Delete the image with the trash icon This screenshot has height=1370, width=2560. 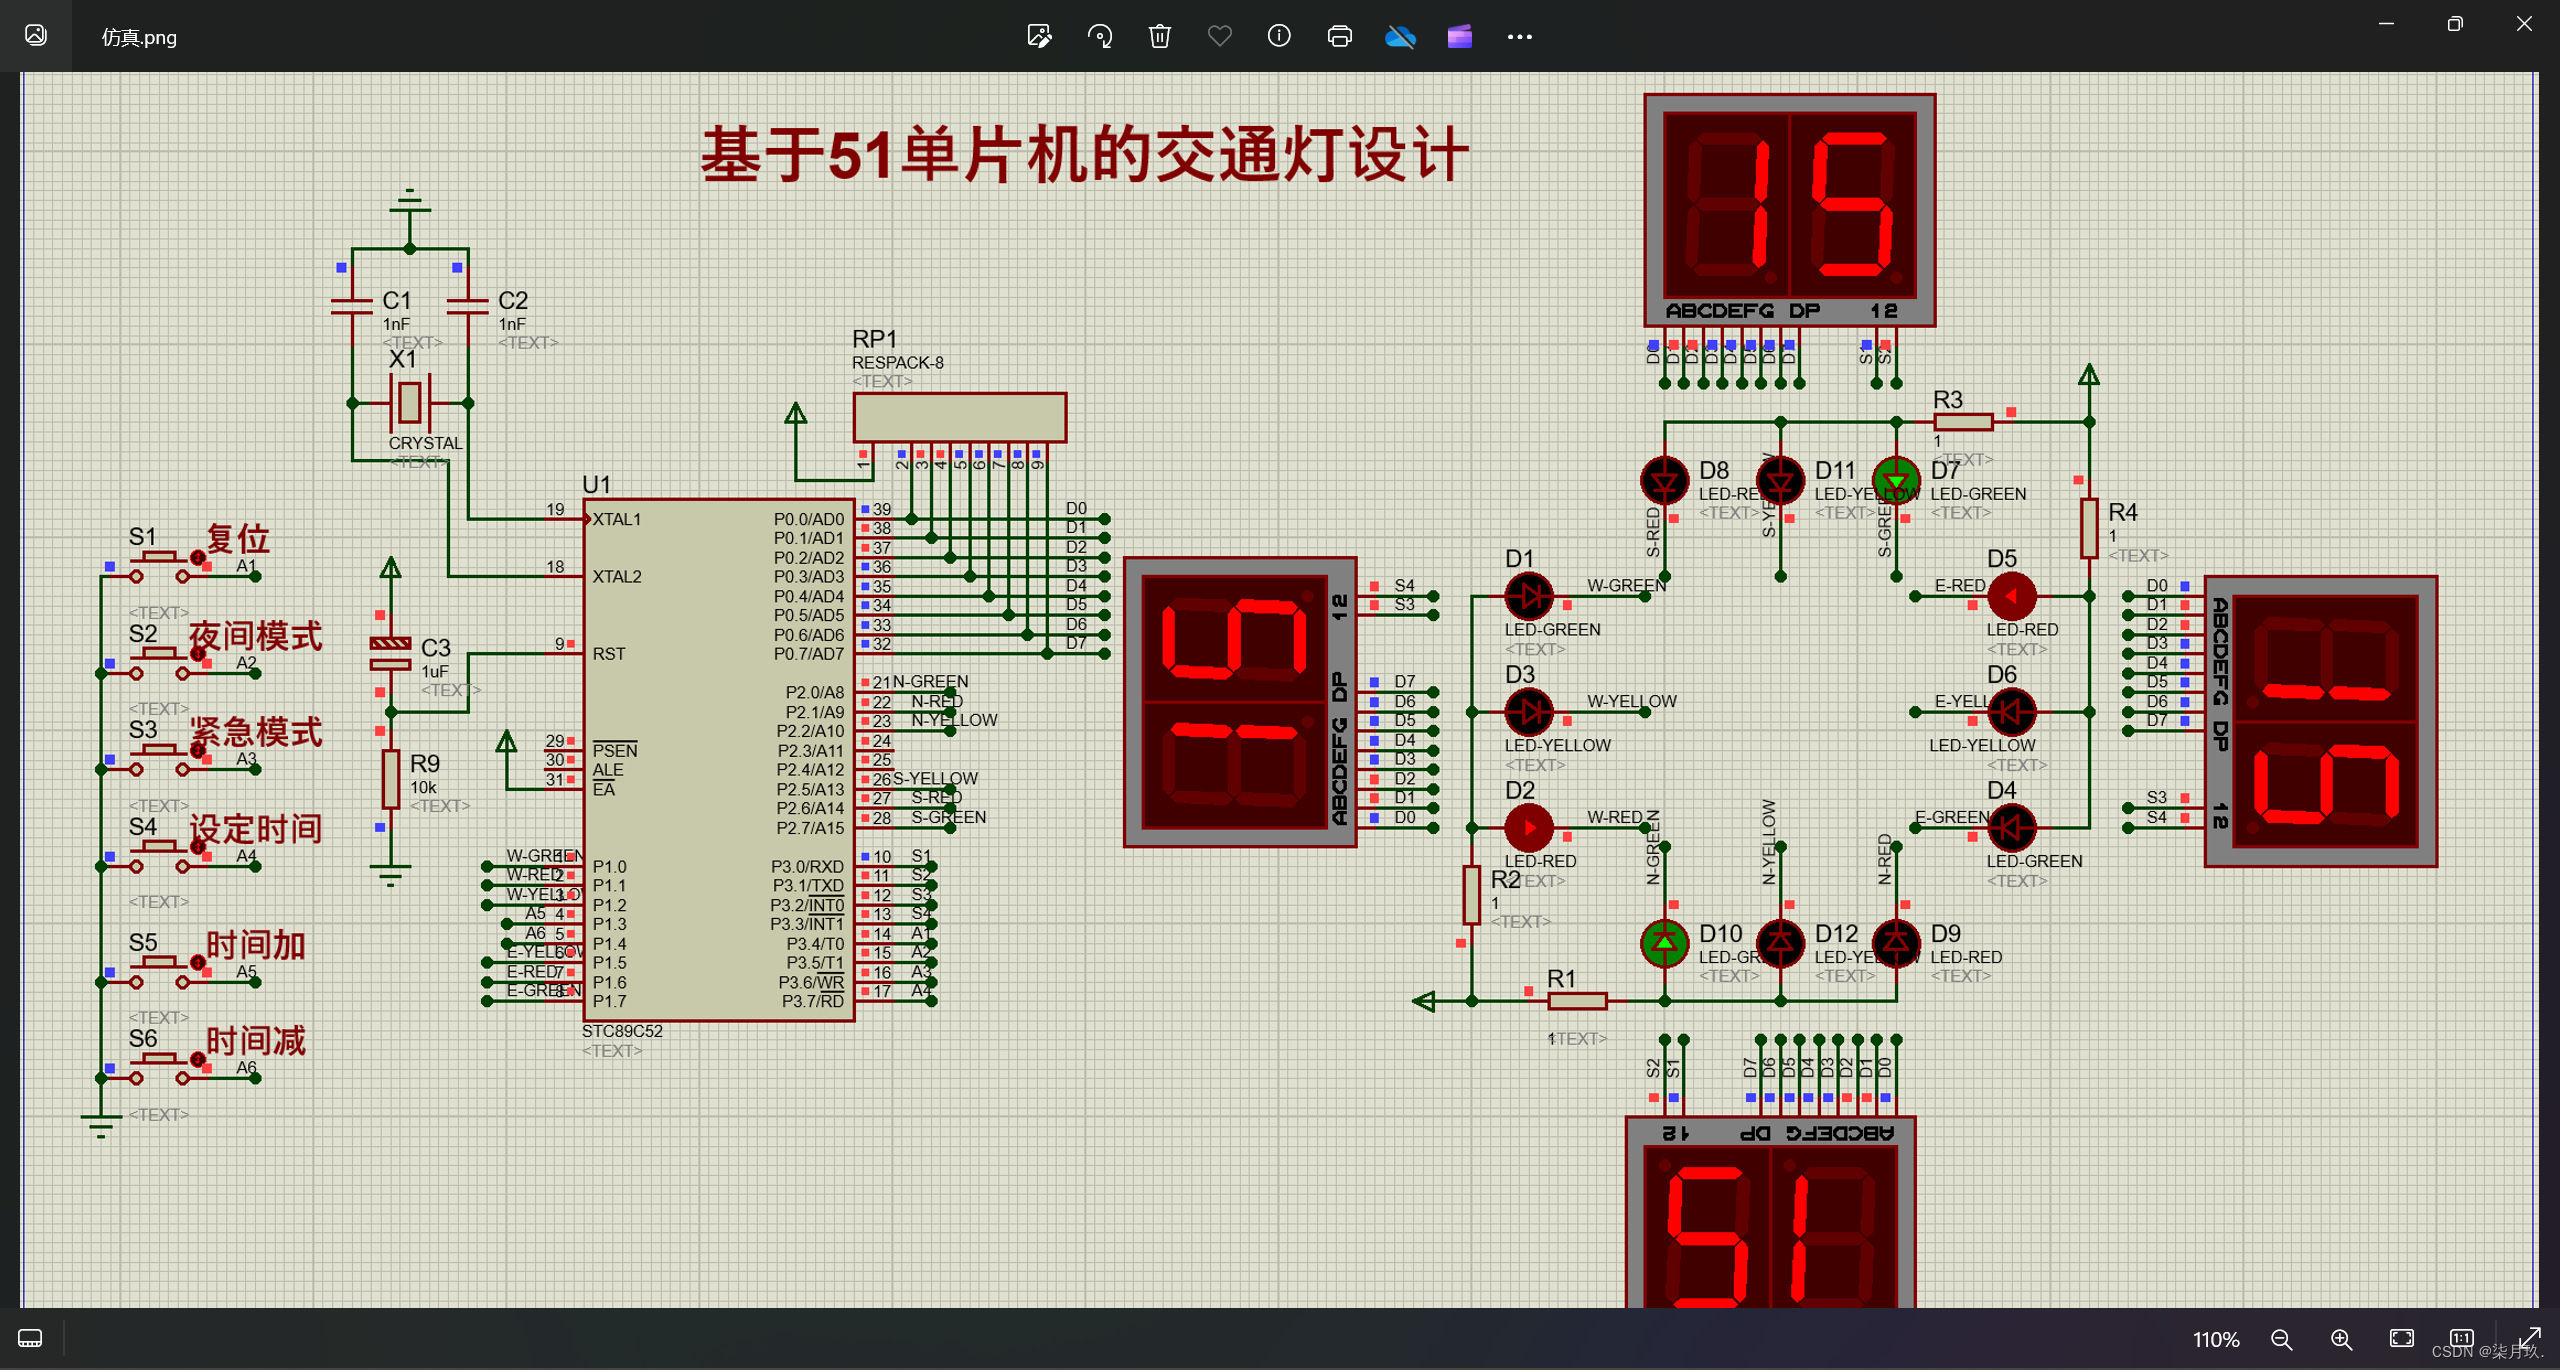coord(1159,37)
